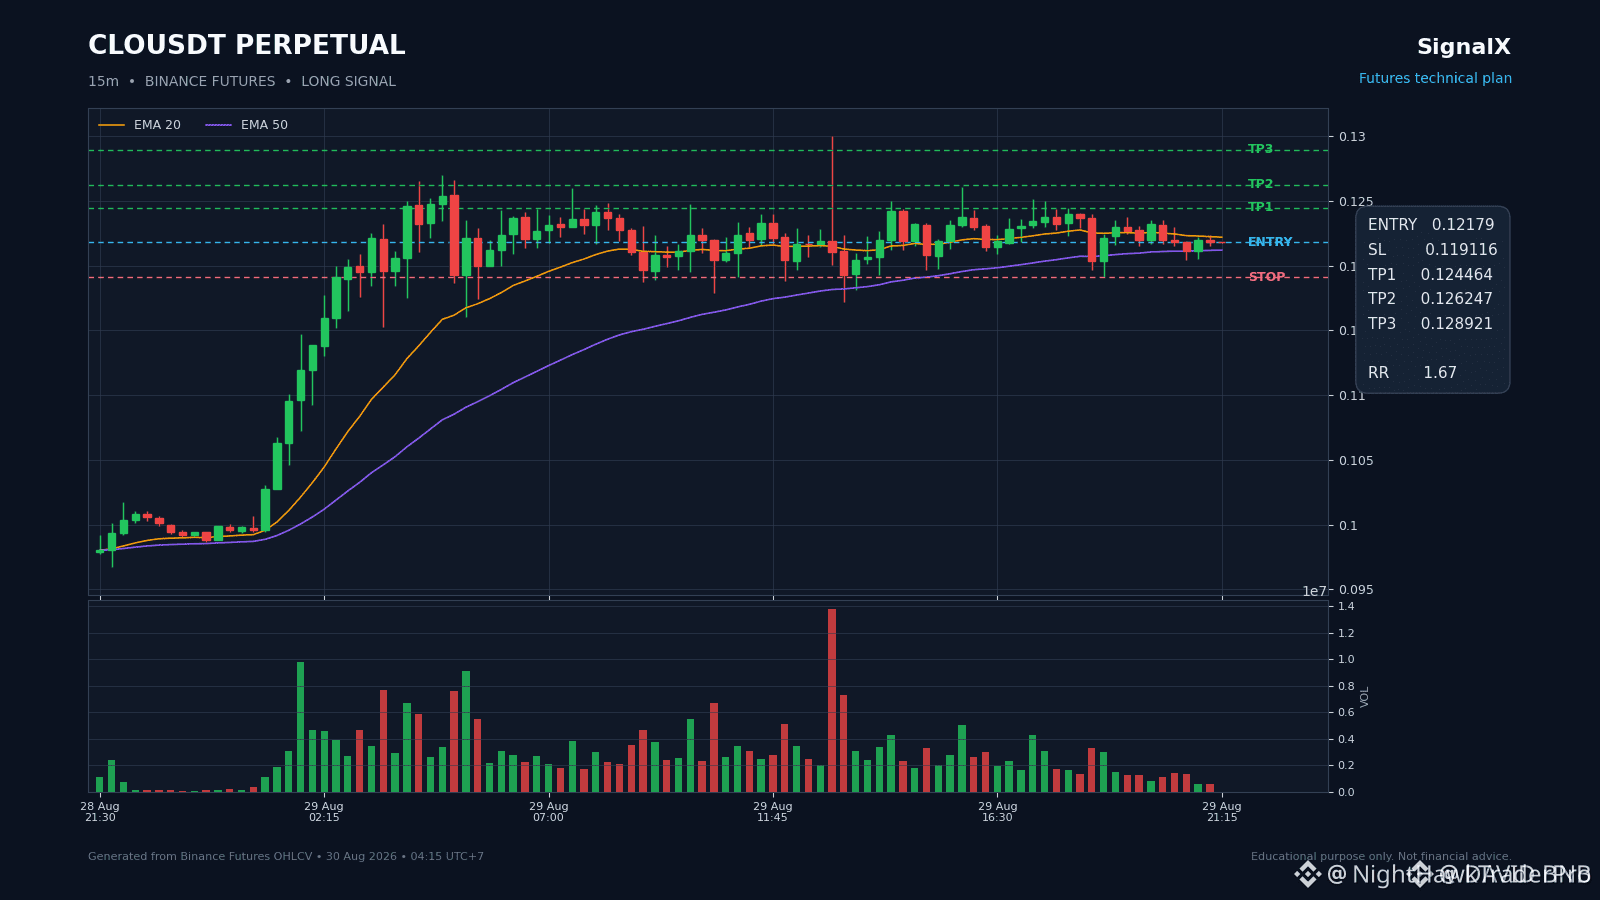The height and width of the screenshot is (900, 1600).
Task: Click the vertical VOL axis title
Action: [x=1365, y=697]
